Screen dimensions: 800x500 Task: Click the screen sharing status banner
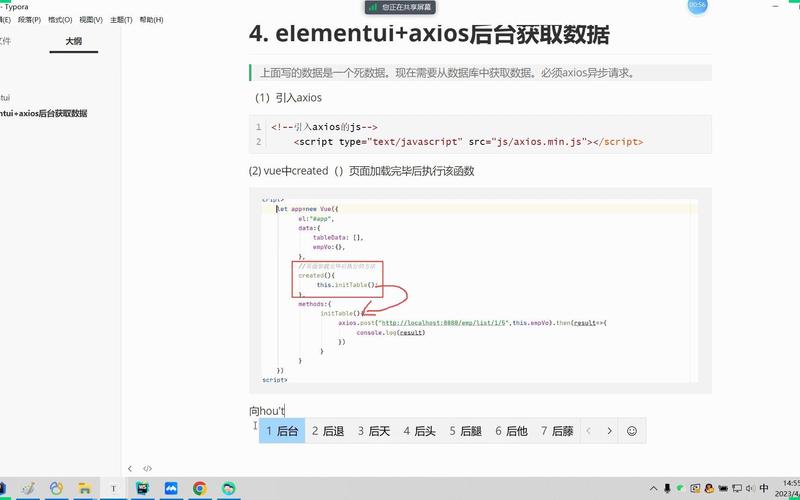pos(401,7)
